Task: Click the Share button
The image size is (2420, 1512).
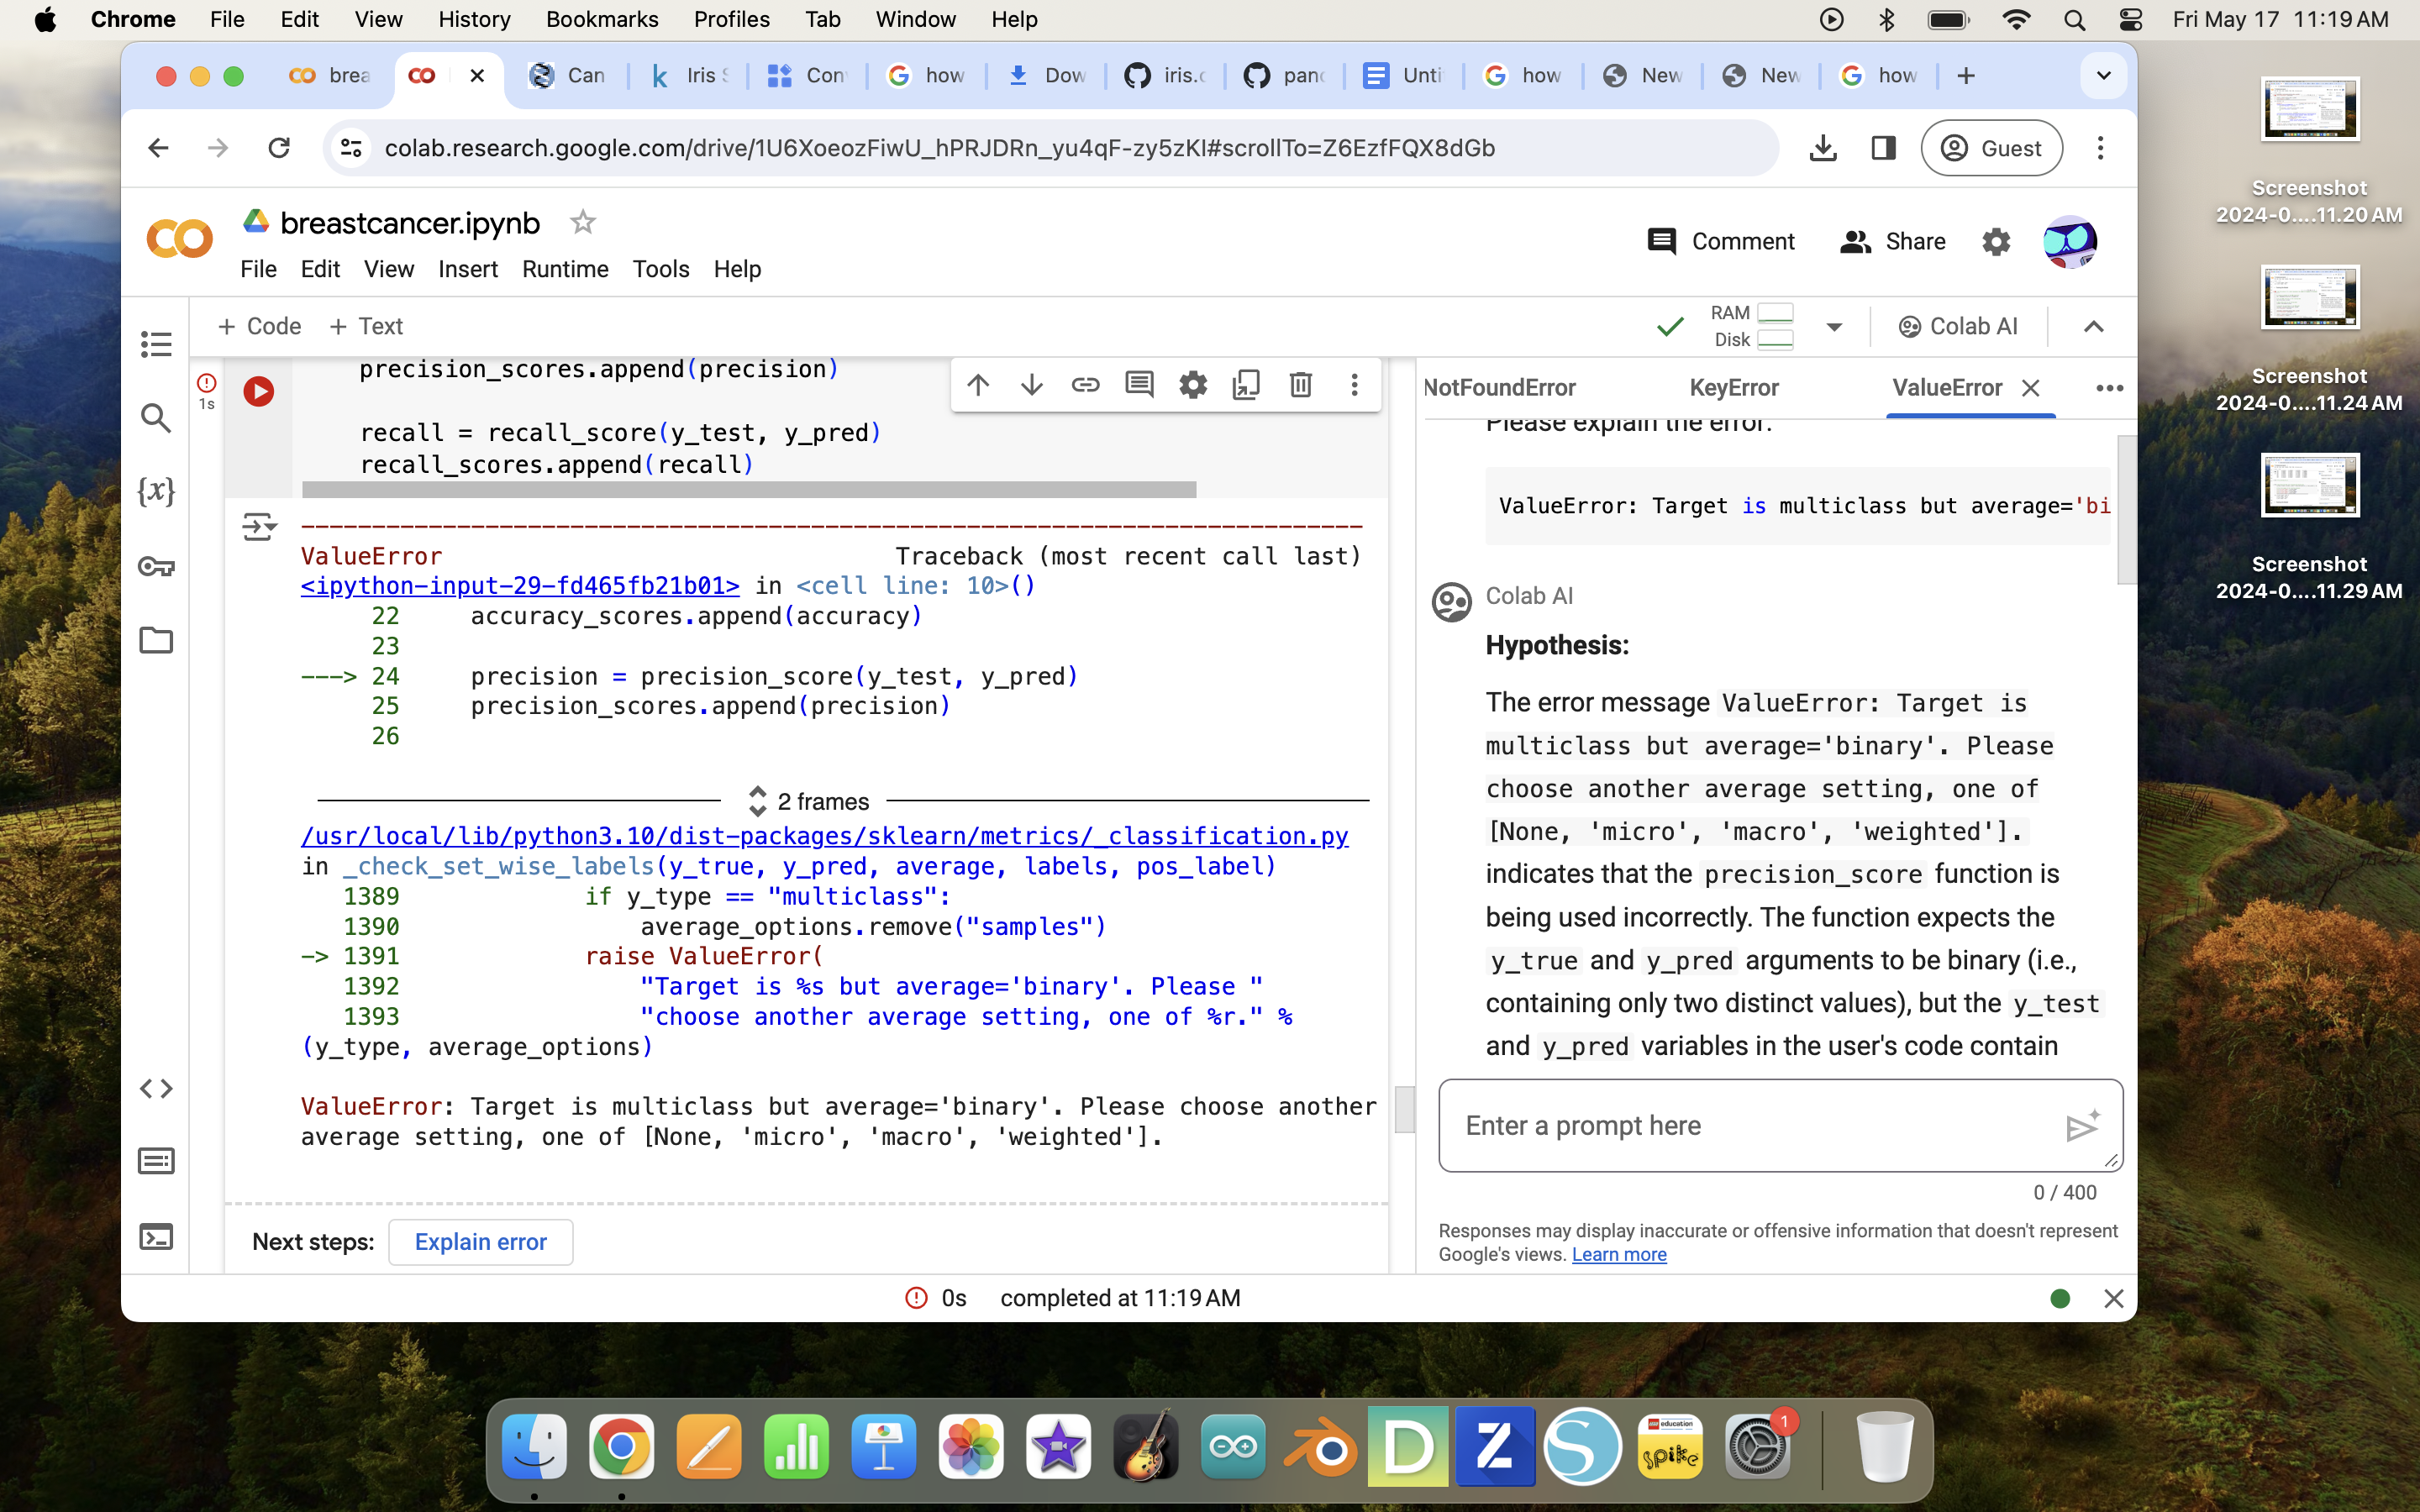Action: [1893, 242]
